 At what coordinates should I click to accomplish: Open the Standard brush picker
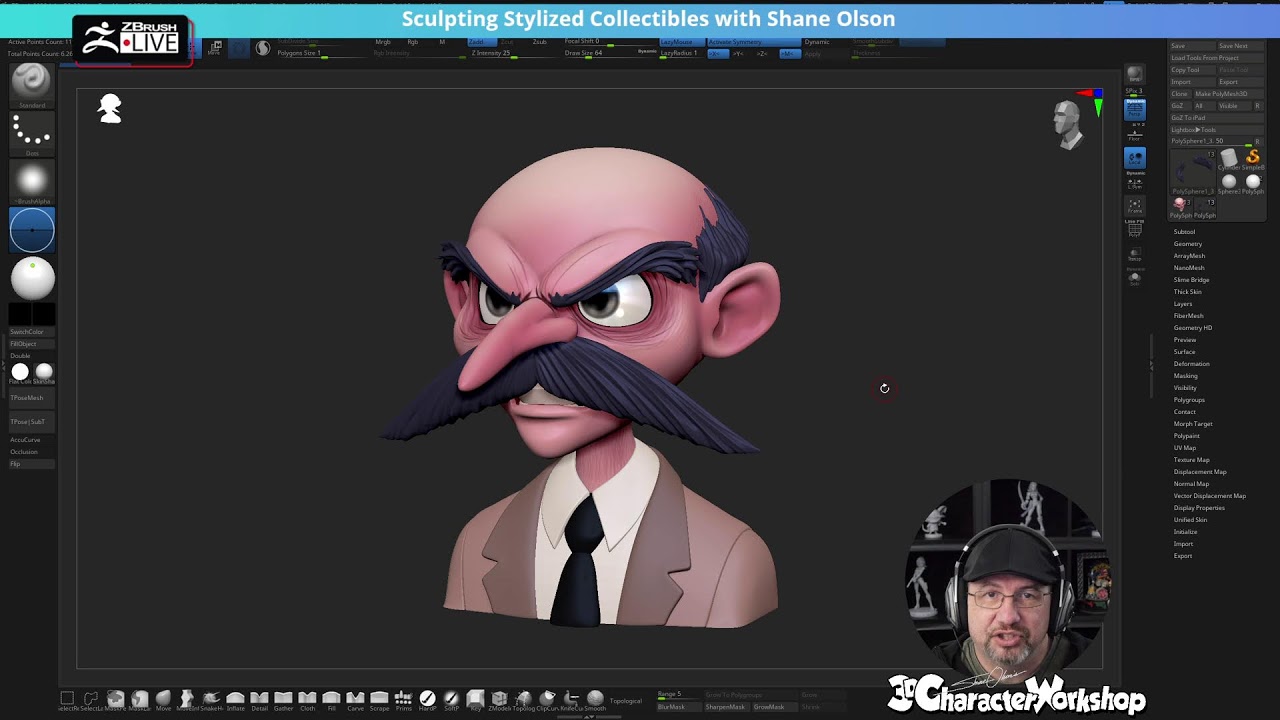[31, 84]
